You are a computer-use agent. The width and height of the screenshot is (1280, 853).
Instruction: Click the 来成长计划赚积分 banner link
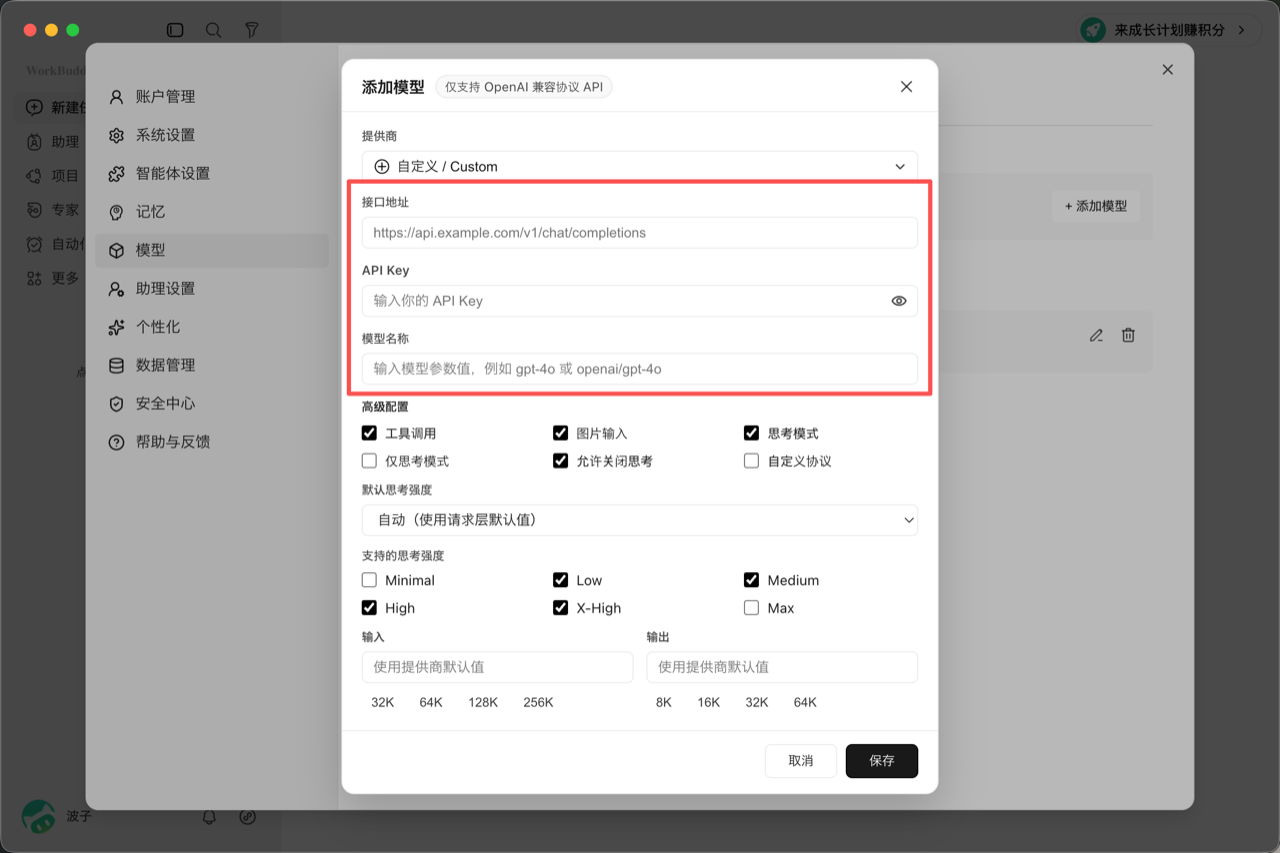coord(1169,30)
